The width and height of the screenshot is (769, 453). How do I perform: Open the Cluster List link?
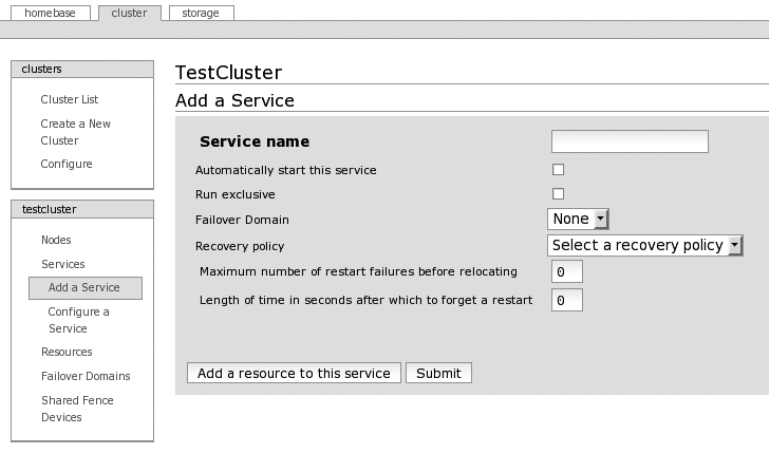coord(69,99)
